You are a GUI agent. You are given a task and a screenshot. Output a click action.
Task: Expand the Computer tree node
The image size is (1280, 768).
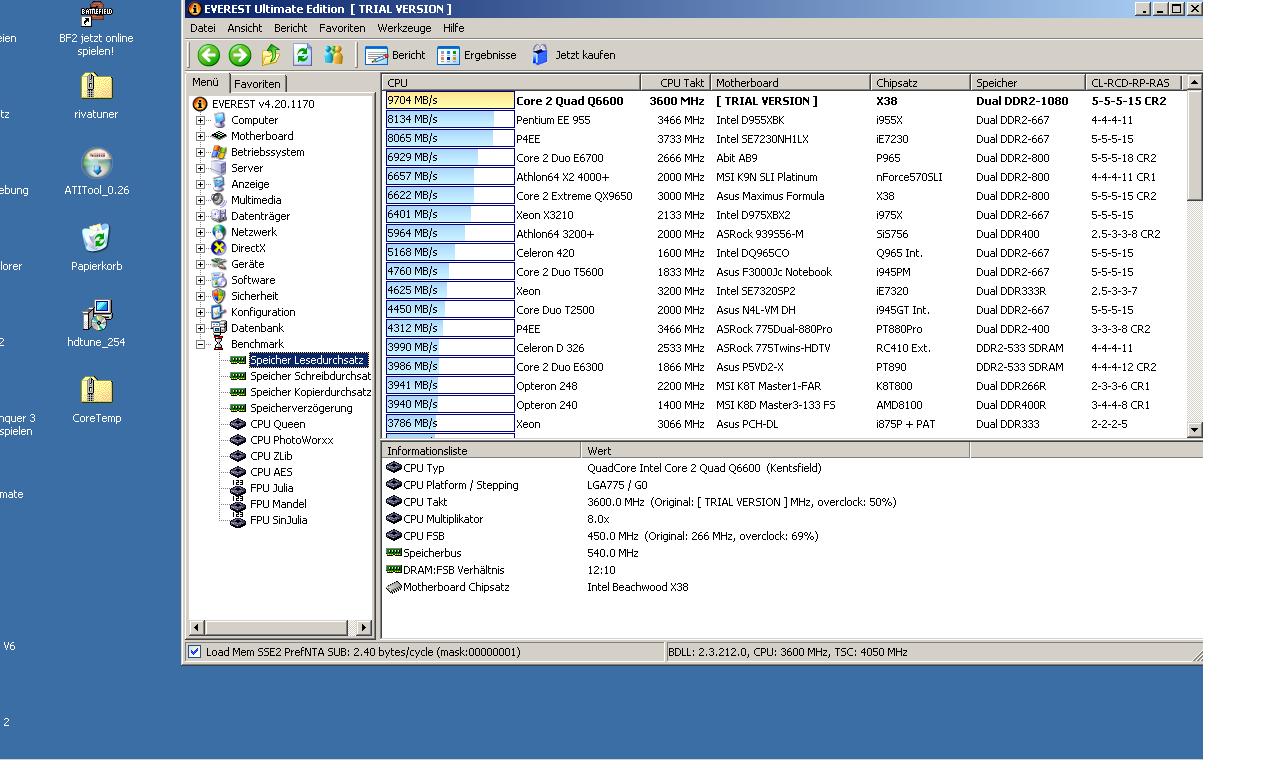[x=200, y=120]
